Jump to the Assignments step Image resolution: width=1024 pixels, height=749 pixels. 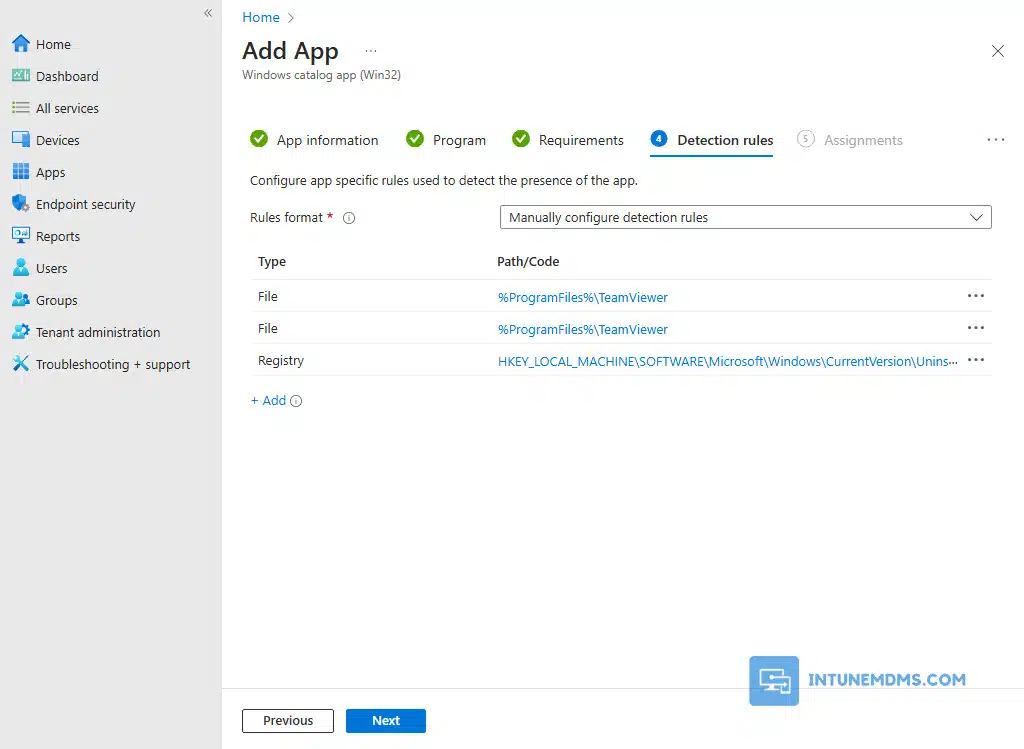coord(850,140)
